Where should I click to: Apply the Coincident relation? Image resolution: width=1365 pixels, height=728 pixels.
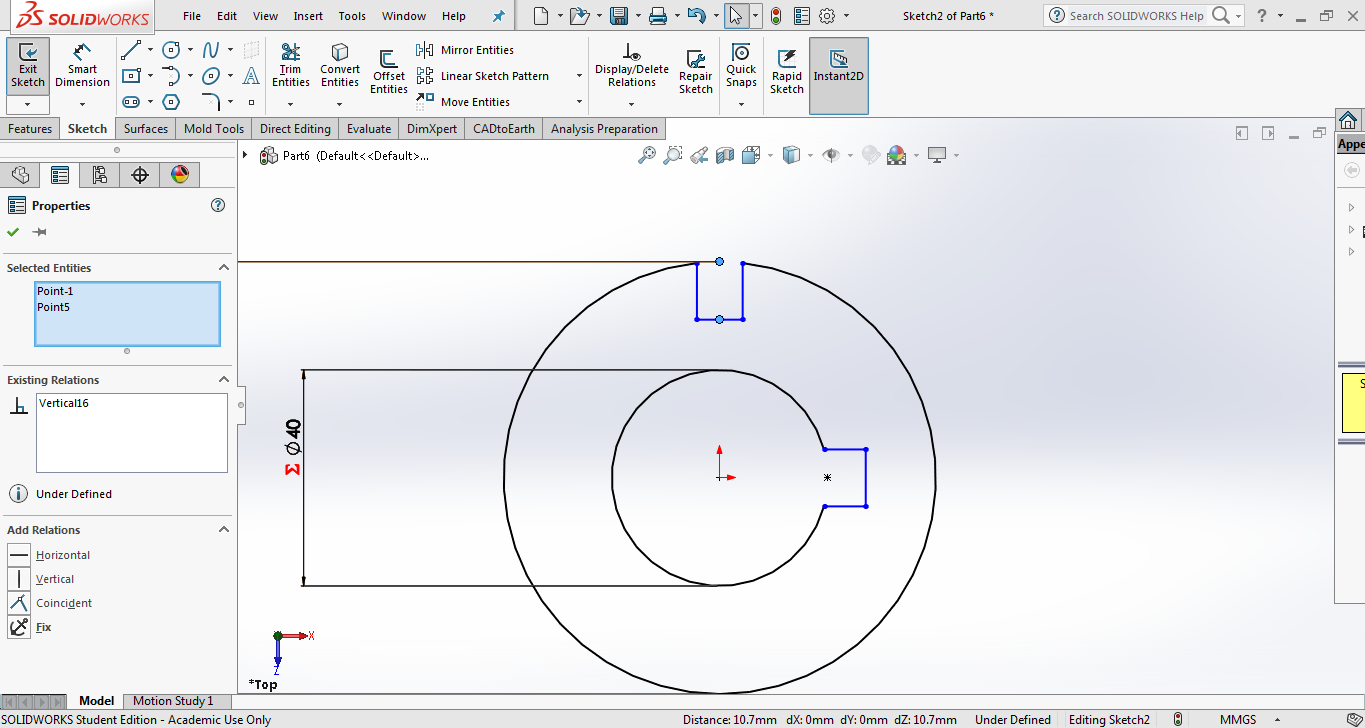tap(63, 603)
